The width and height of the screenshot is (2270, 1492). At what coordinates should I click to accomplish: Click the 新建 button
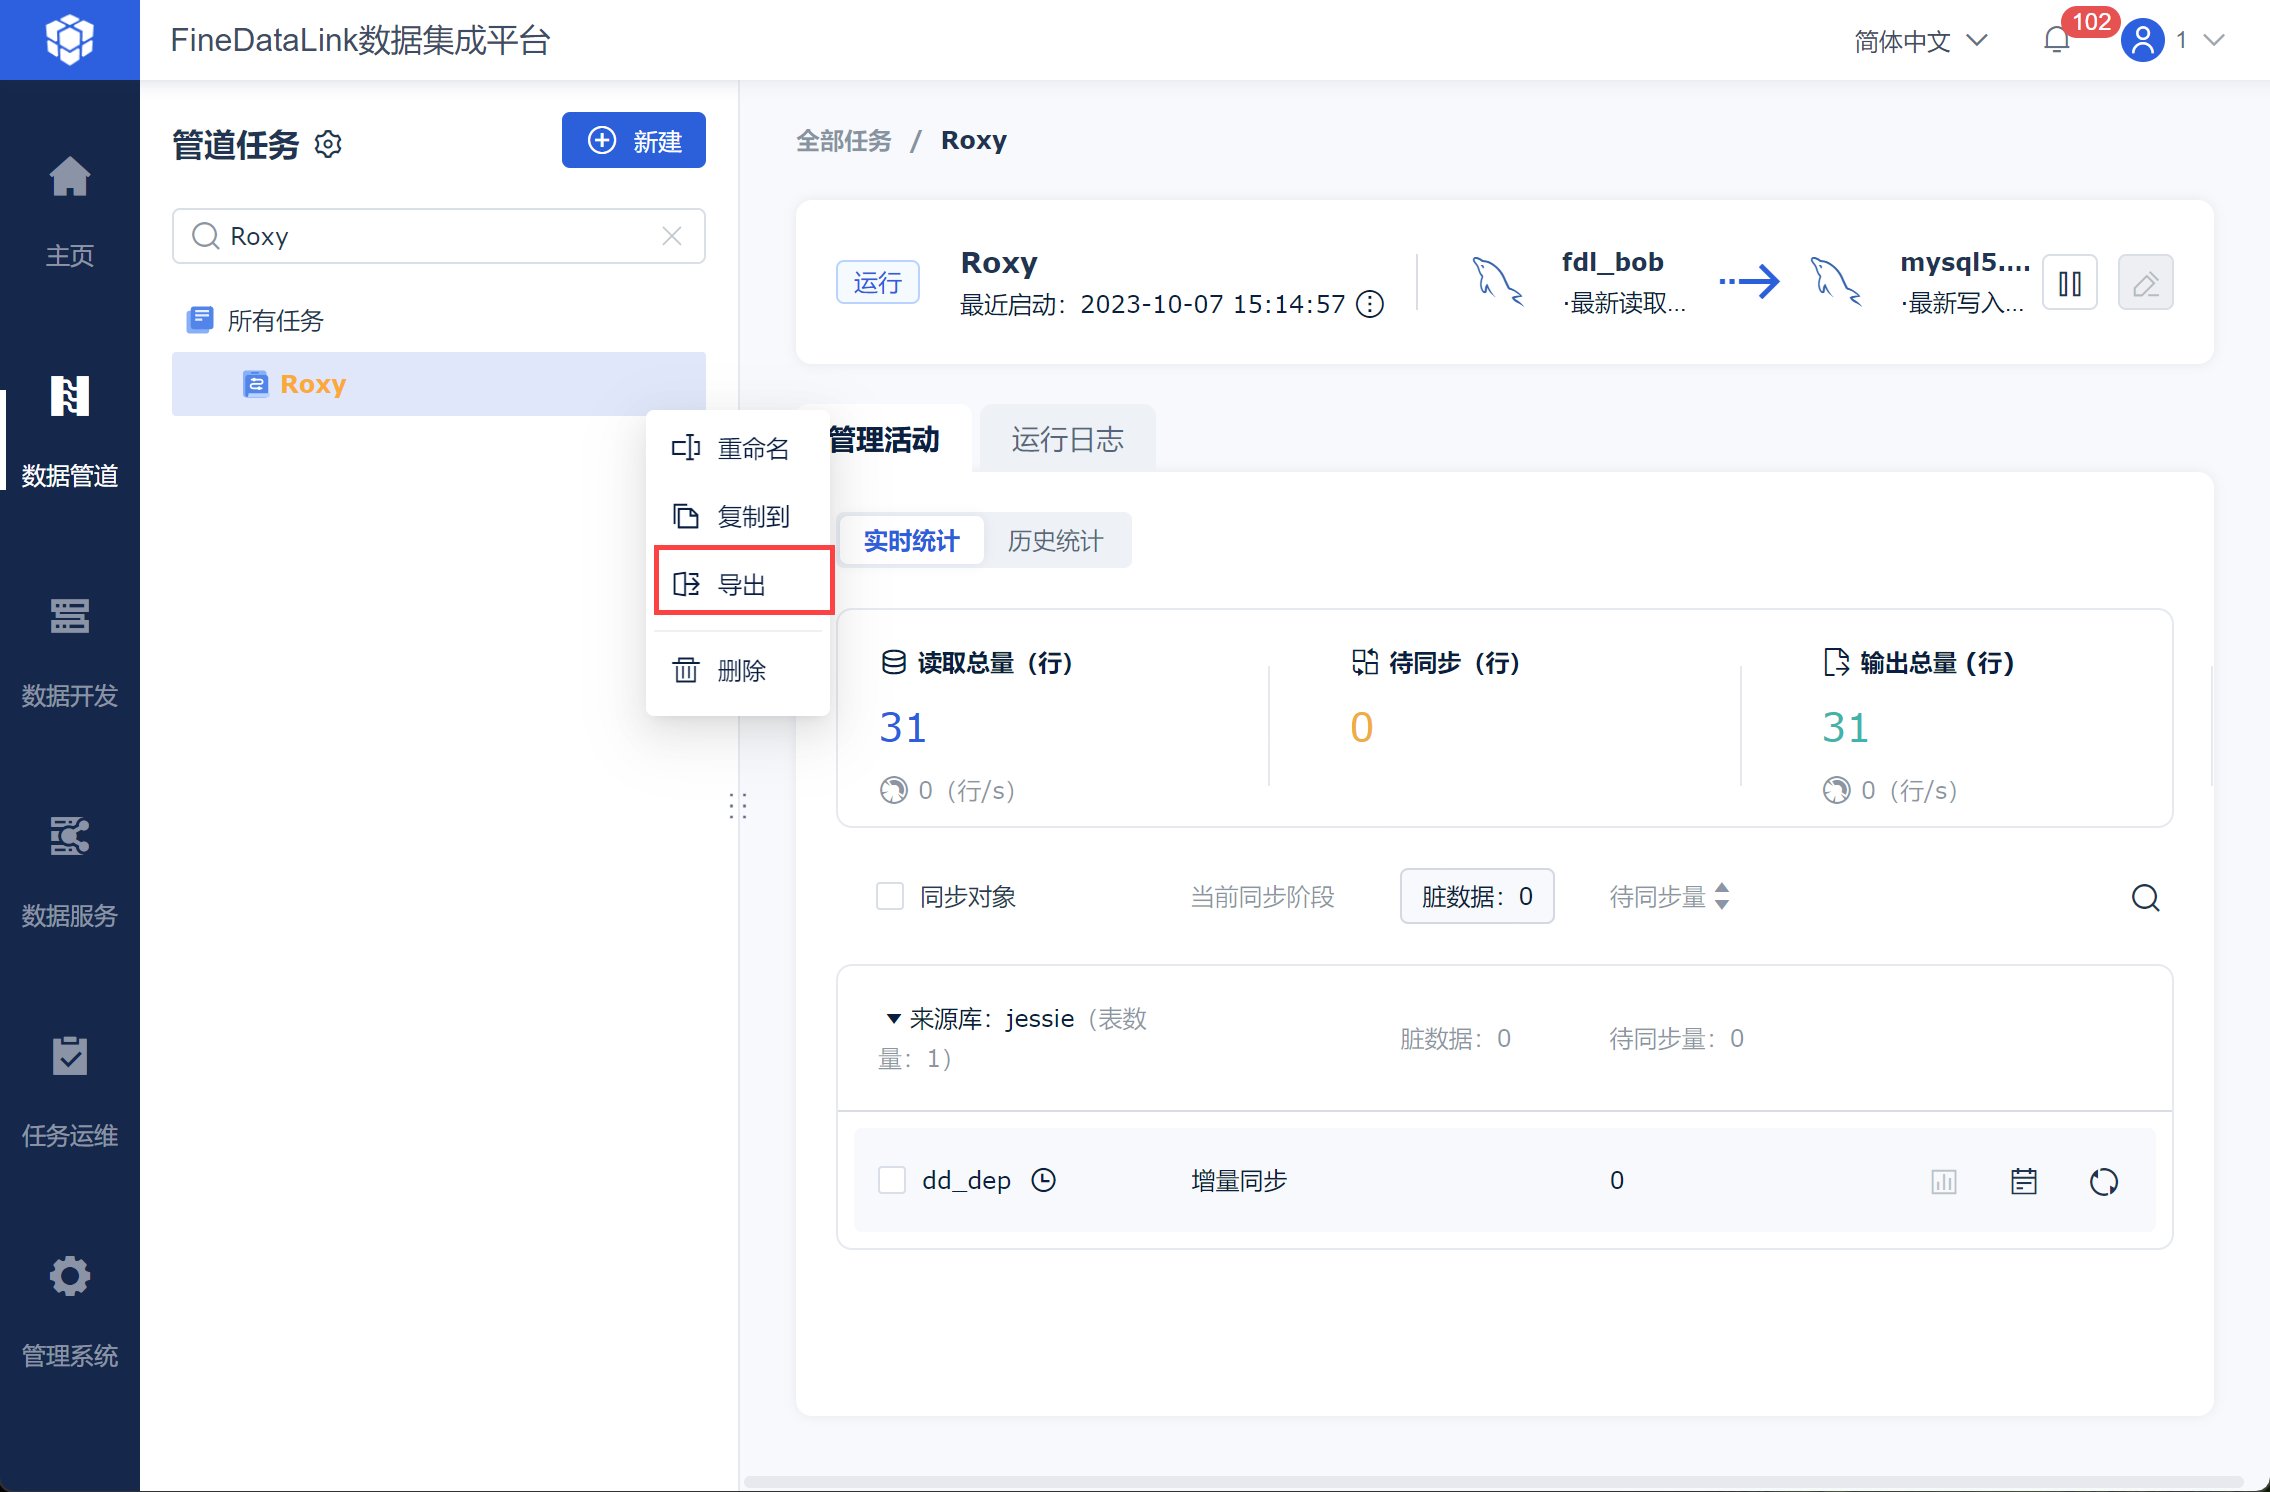pos(634,141)
